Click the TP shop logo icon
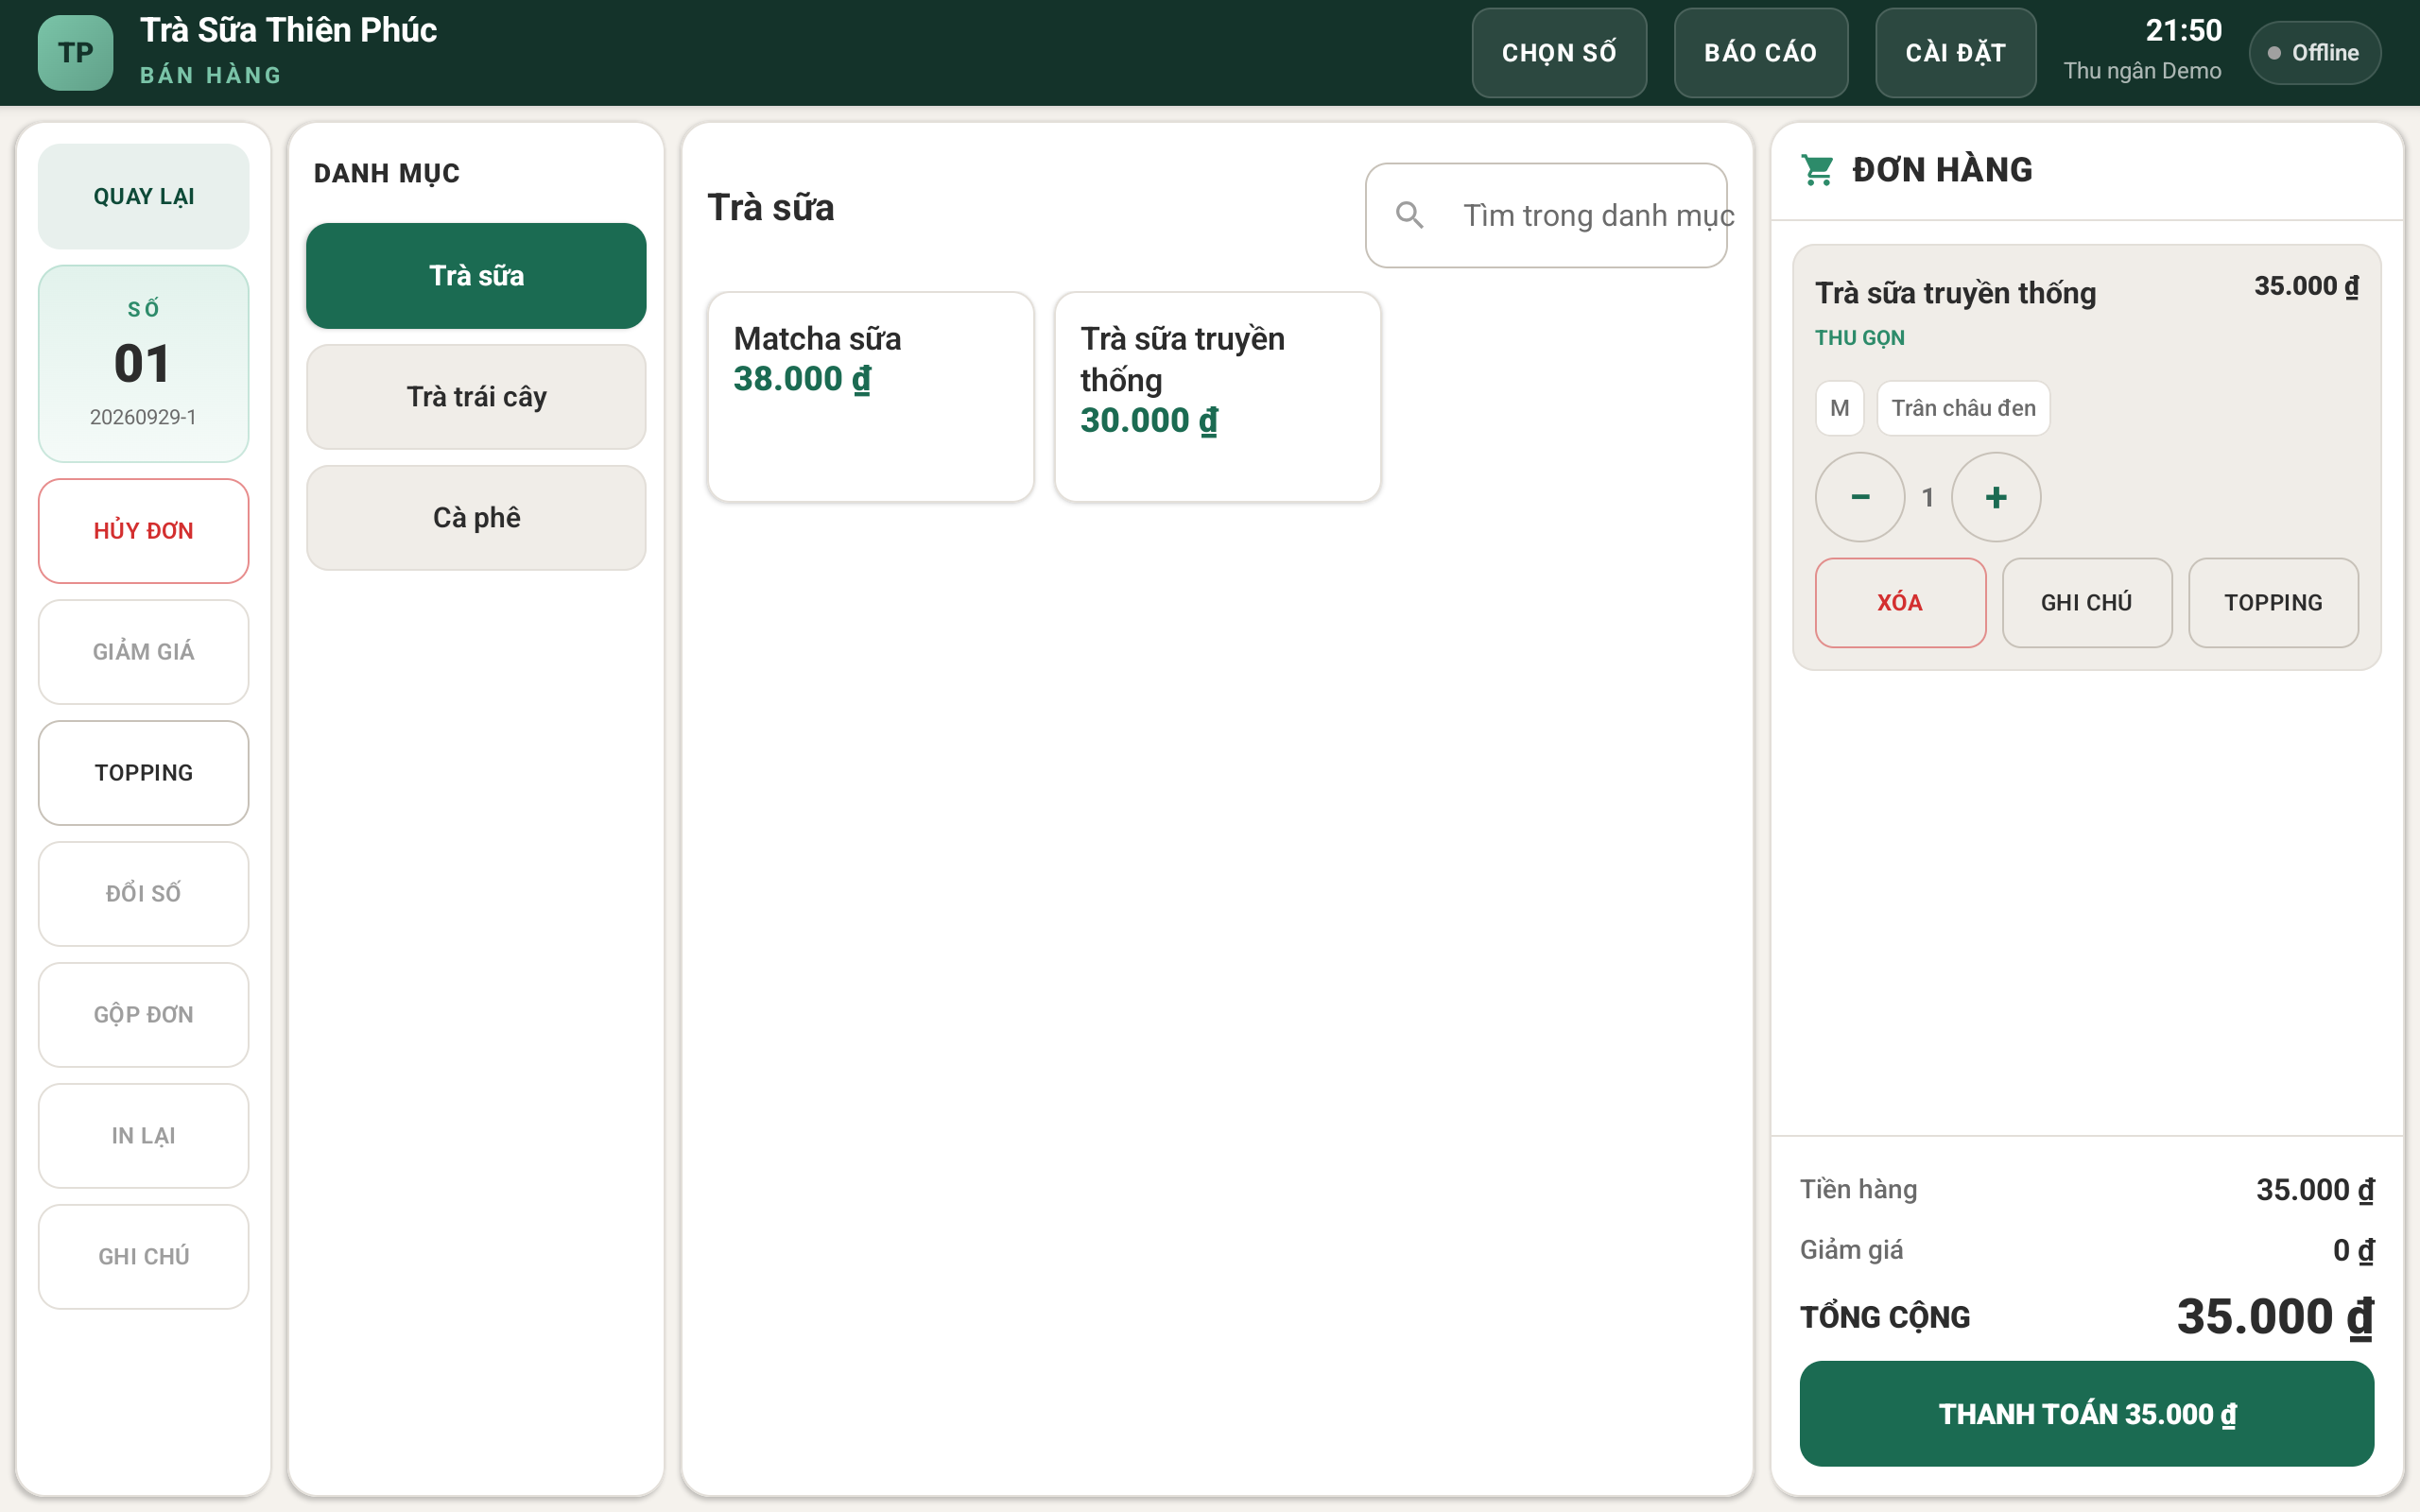This screenshot has width=2420, height=1512. click(x=75, y=53)
